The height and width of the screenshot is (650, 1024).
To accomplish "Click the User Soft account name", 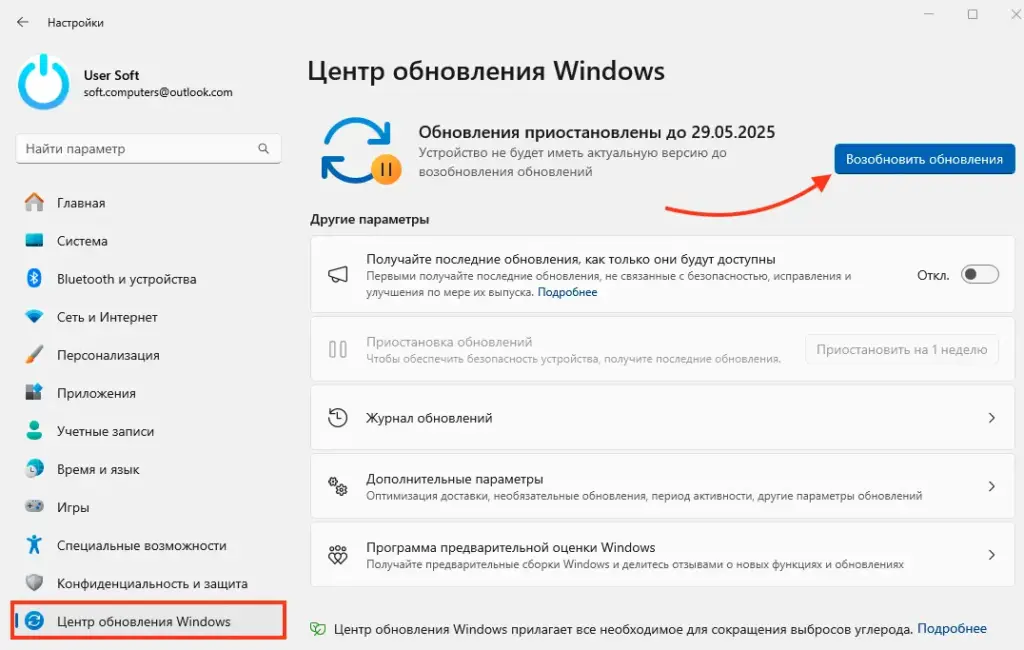I will point(111,75).
